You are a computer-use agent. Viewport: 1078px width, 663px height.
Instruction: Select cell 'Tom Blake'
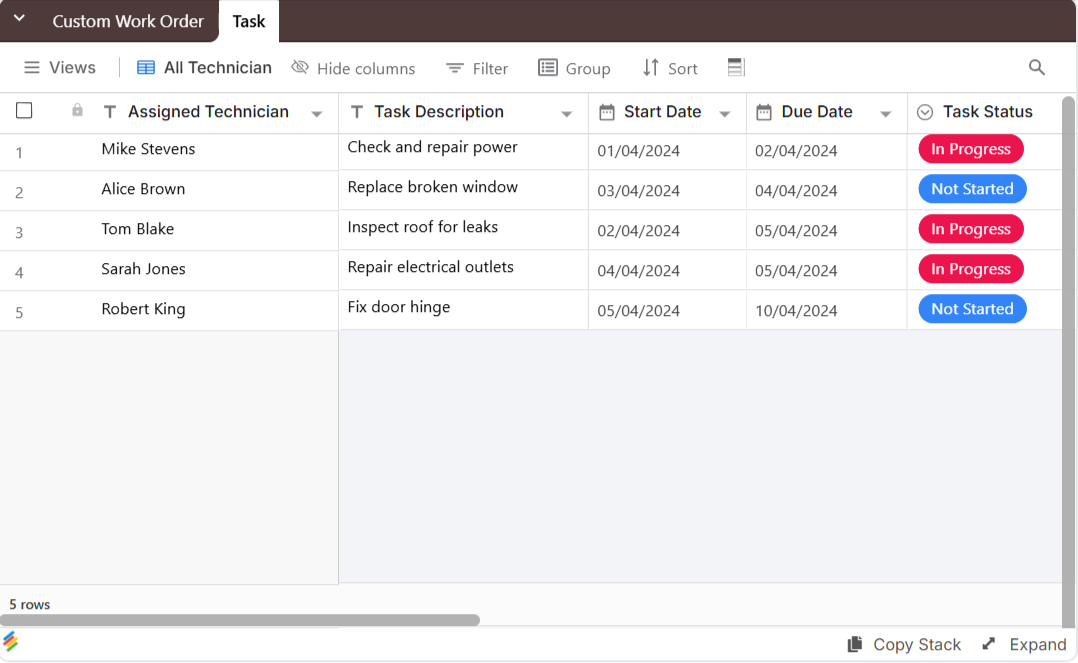click(x=138, y=228)
